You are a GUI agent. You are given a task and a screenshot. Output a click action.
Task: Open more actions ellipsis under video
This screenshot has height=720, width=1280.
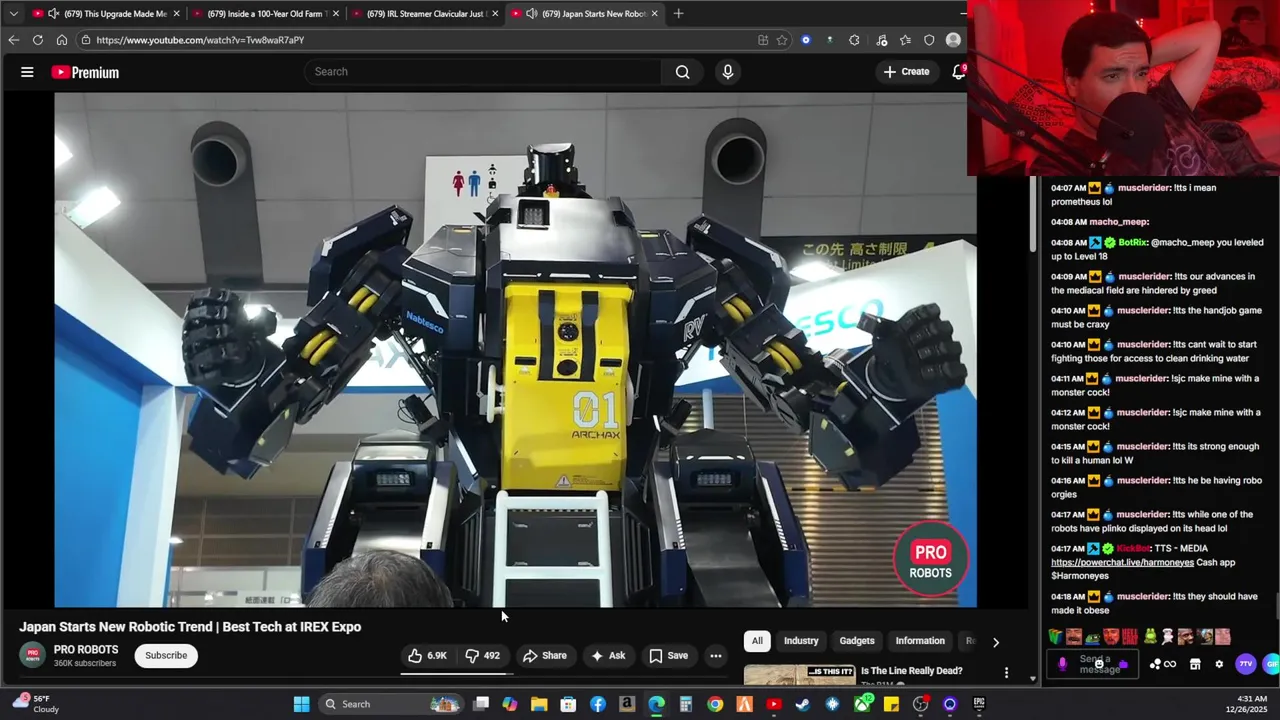click(x=716, y=656)
